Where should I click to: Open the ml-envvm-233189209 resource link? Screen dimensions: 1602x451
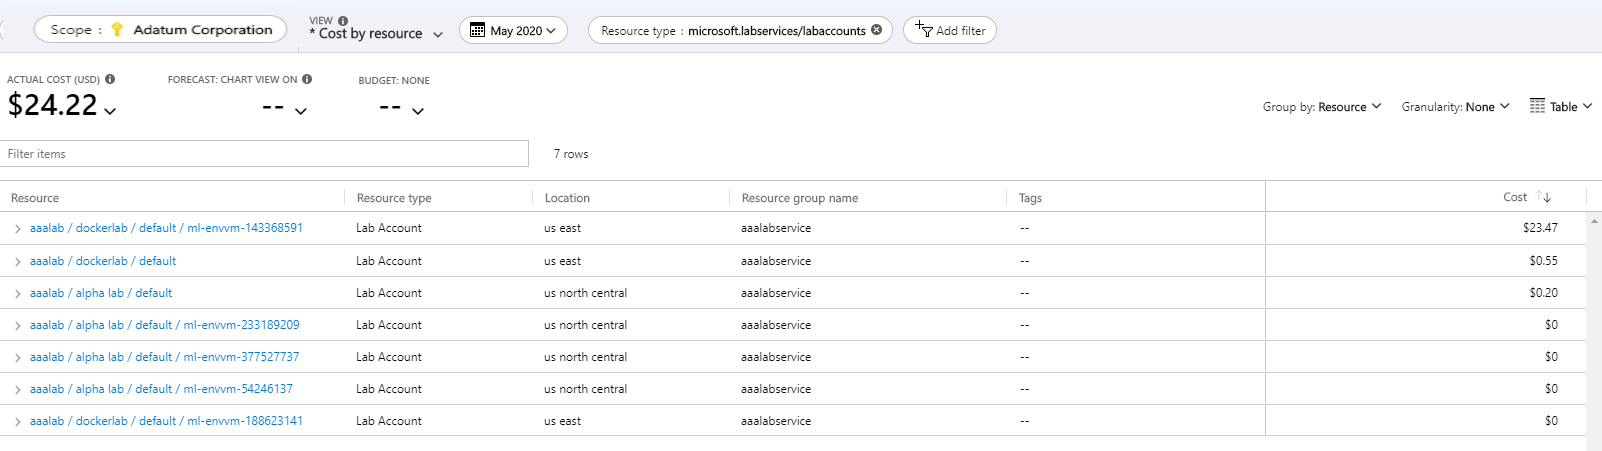pyautogui.click(x=241, y=325)
